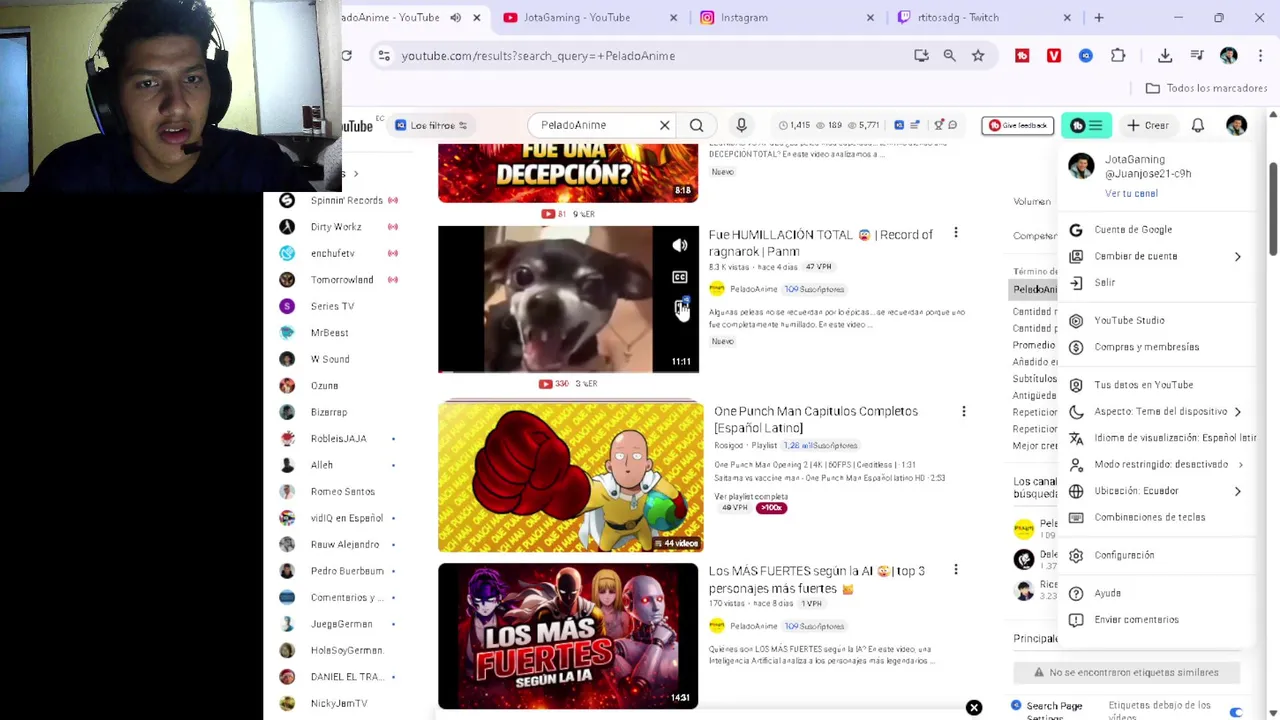
Task: Open Idioma de visualización setting
Action: (x=1156, y=438)
